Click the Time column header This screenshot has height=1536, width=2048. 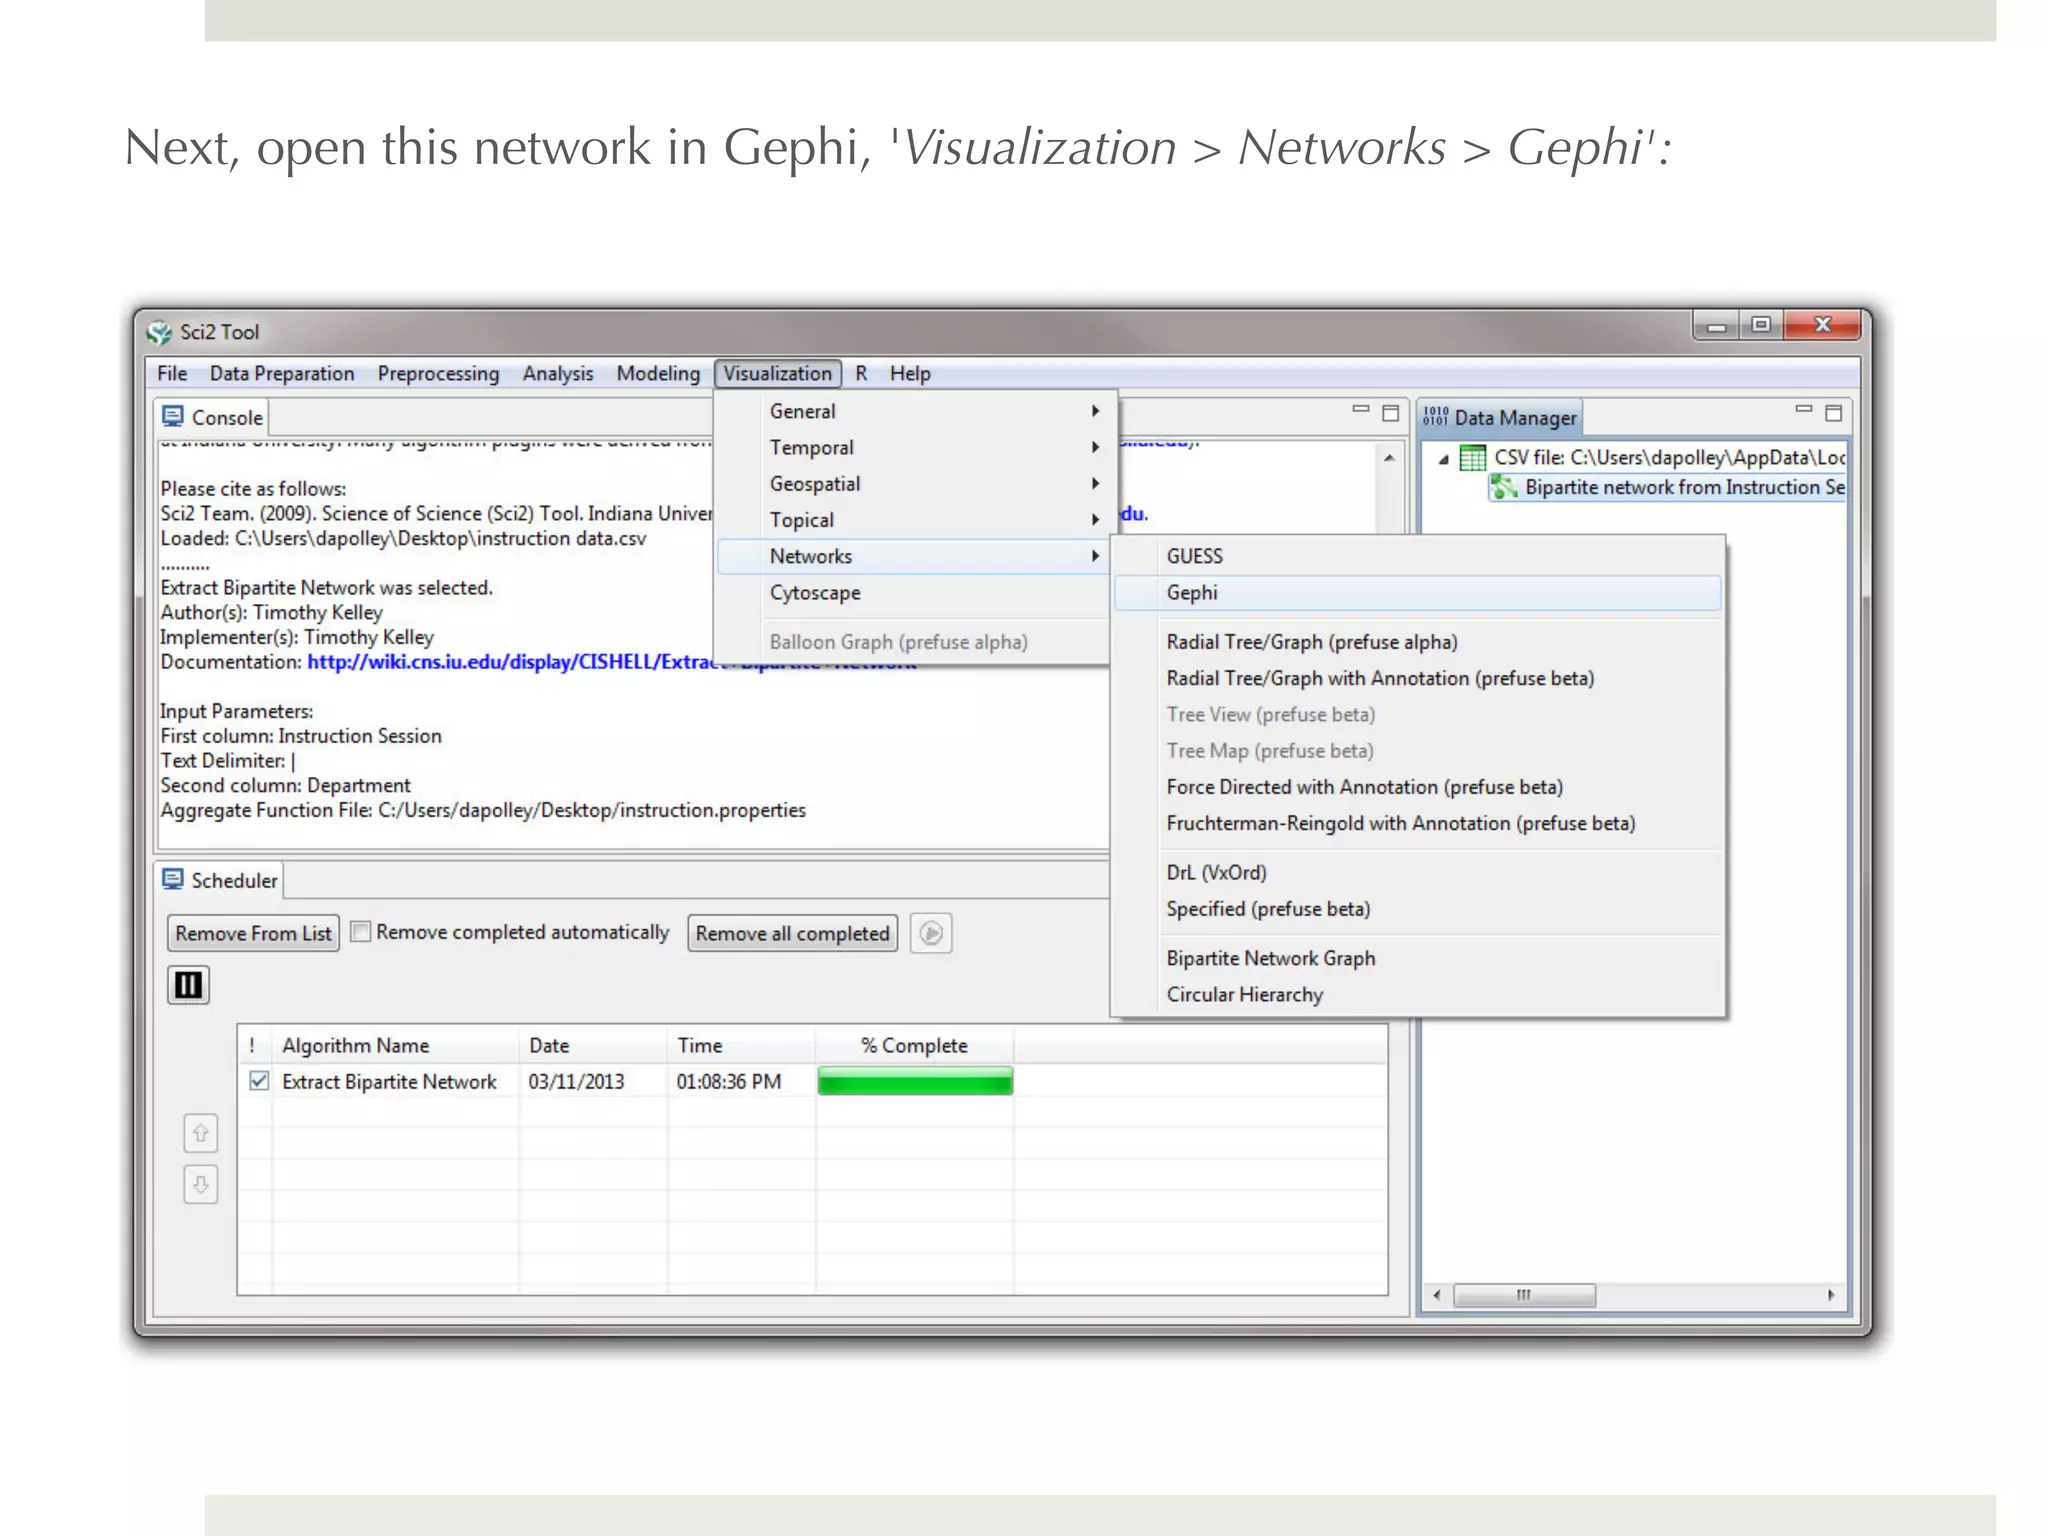click(741, 1045)
